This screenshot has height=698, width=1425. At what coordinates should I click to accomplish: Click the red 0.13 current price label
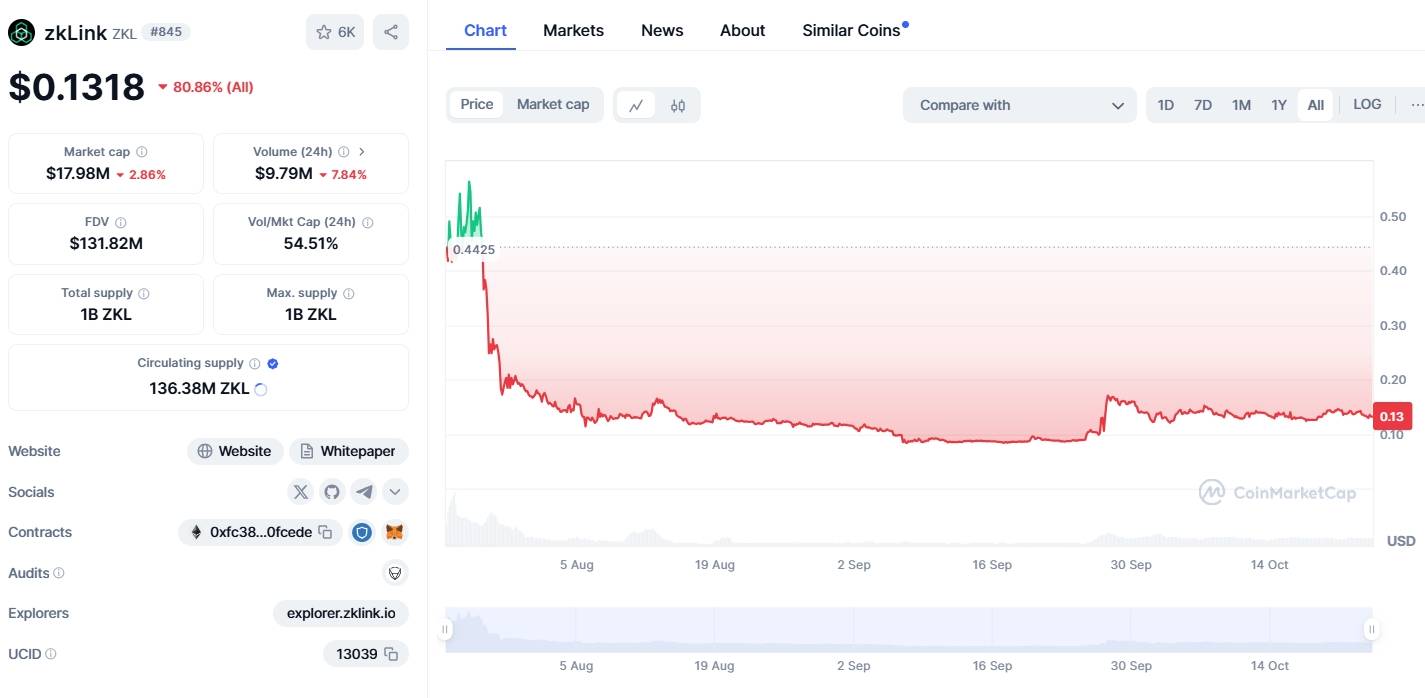point(1392,416)
